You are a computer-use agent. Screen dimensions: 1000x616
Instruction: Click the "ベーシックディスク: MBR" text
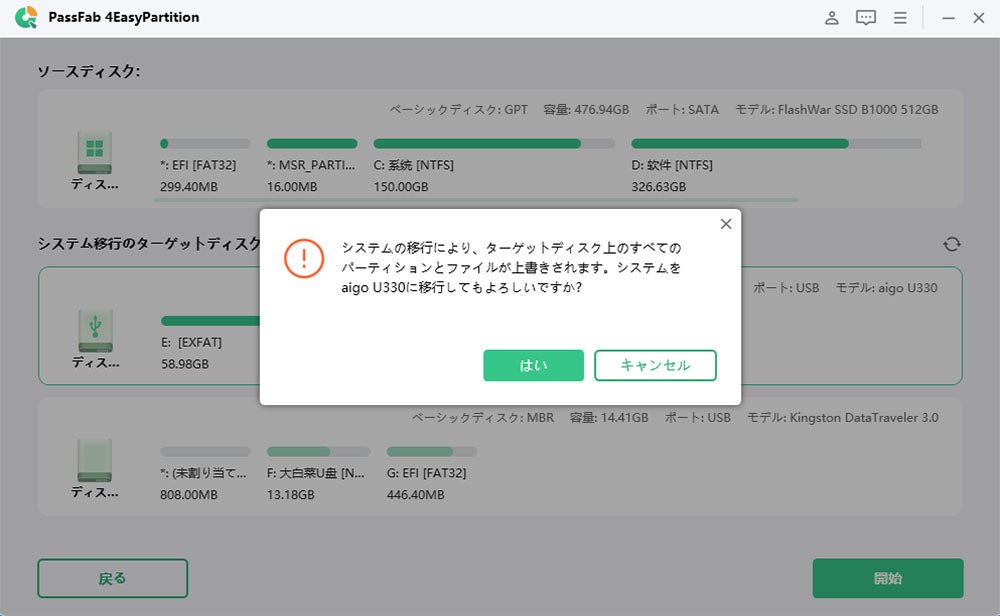pyautogui.click(x=482, y=418)
